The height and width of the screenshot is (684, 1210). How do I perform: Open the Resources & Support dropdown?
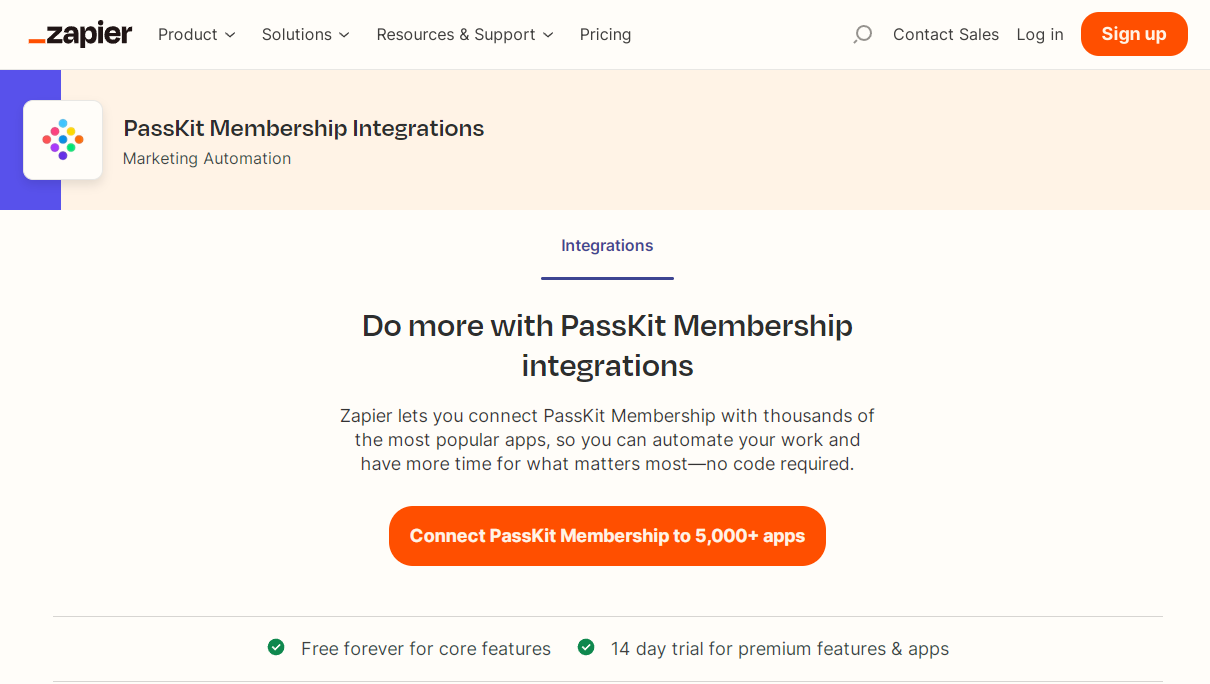point(464,34)
